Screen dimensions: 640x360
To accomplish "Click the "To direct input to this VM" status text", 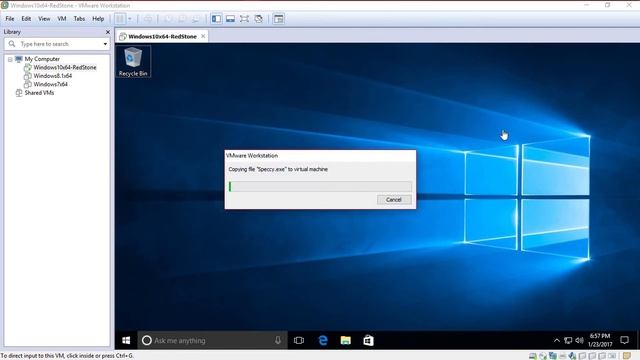I will click(67, 356).
